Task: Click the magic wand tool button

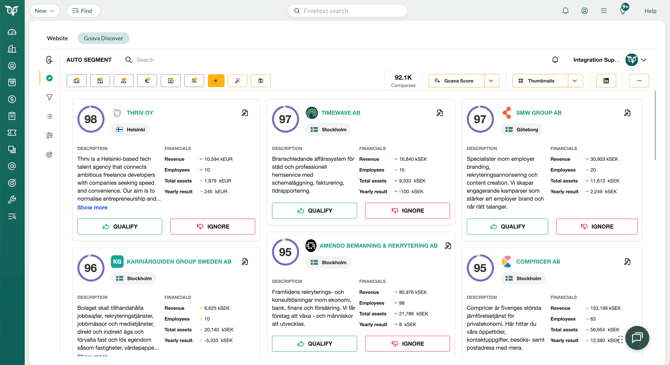Action: (x=238, y=80)
